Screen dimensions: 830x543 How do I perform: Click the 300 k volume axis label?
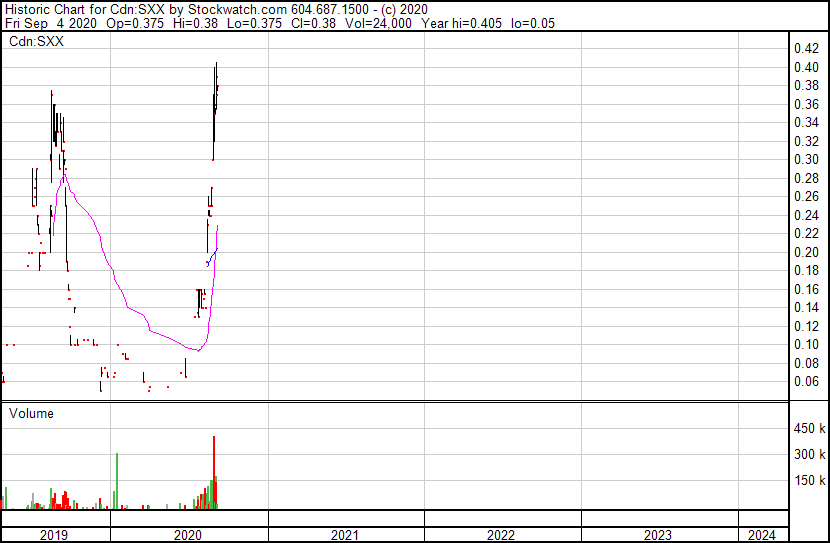(x=809, y=454)
